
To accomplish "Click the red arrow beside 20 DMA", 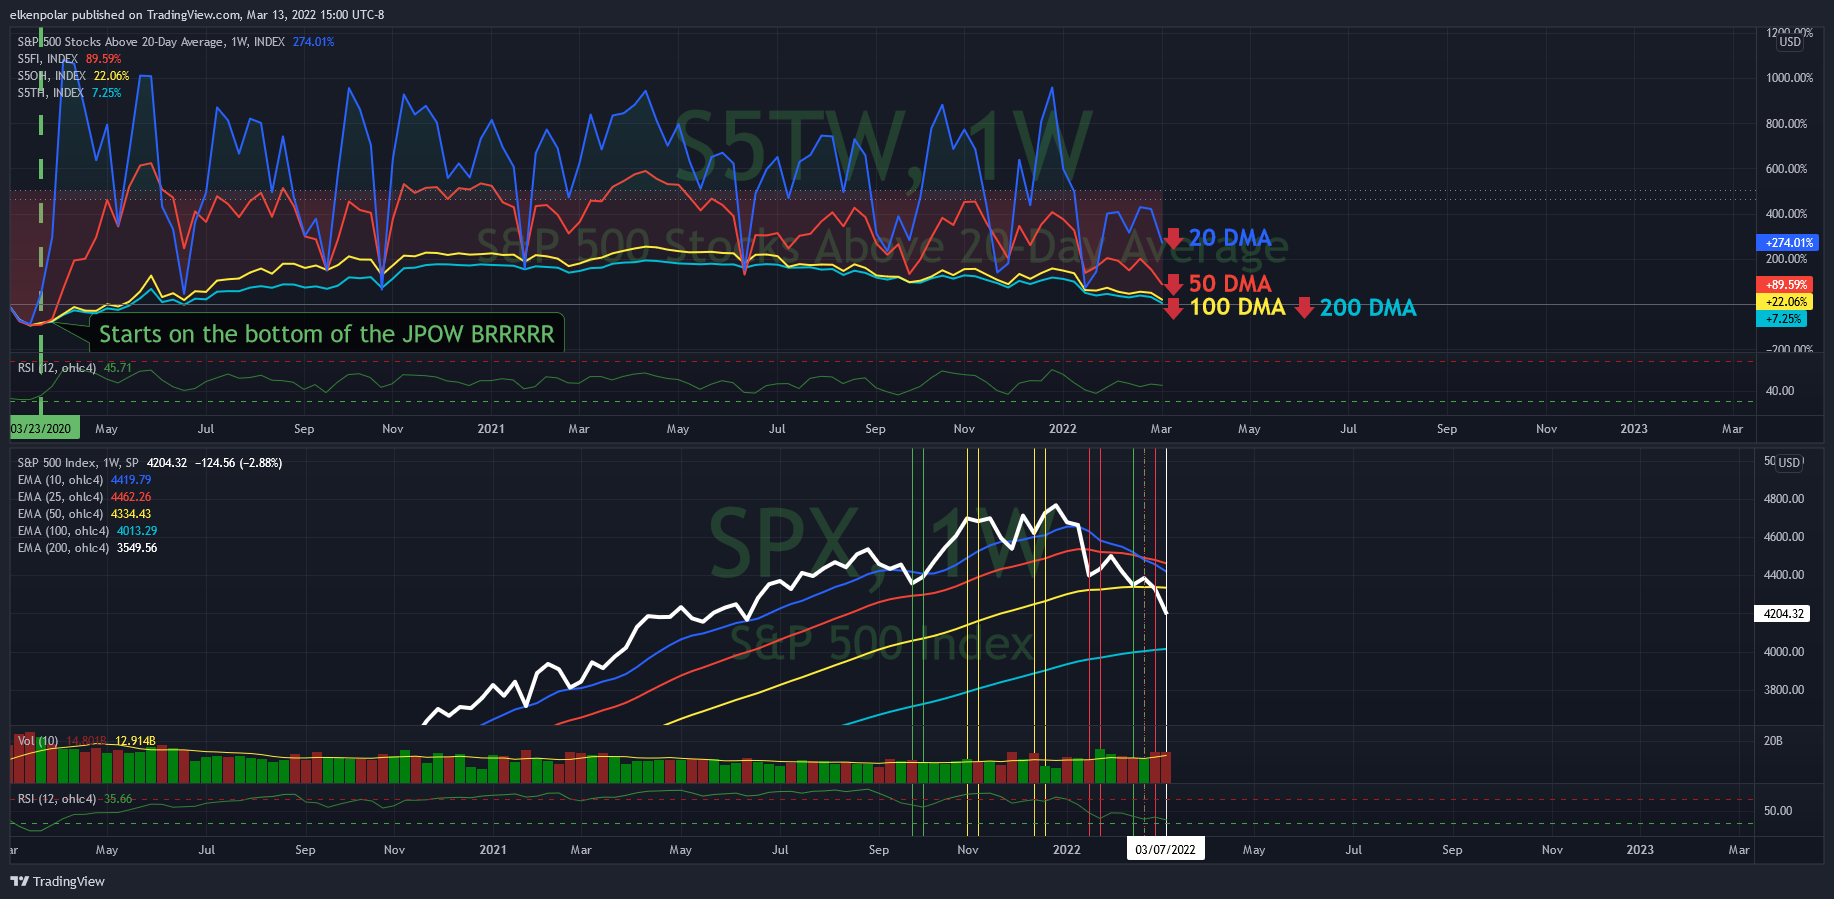I will click(x=1174, y=239).
